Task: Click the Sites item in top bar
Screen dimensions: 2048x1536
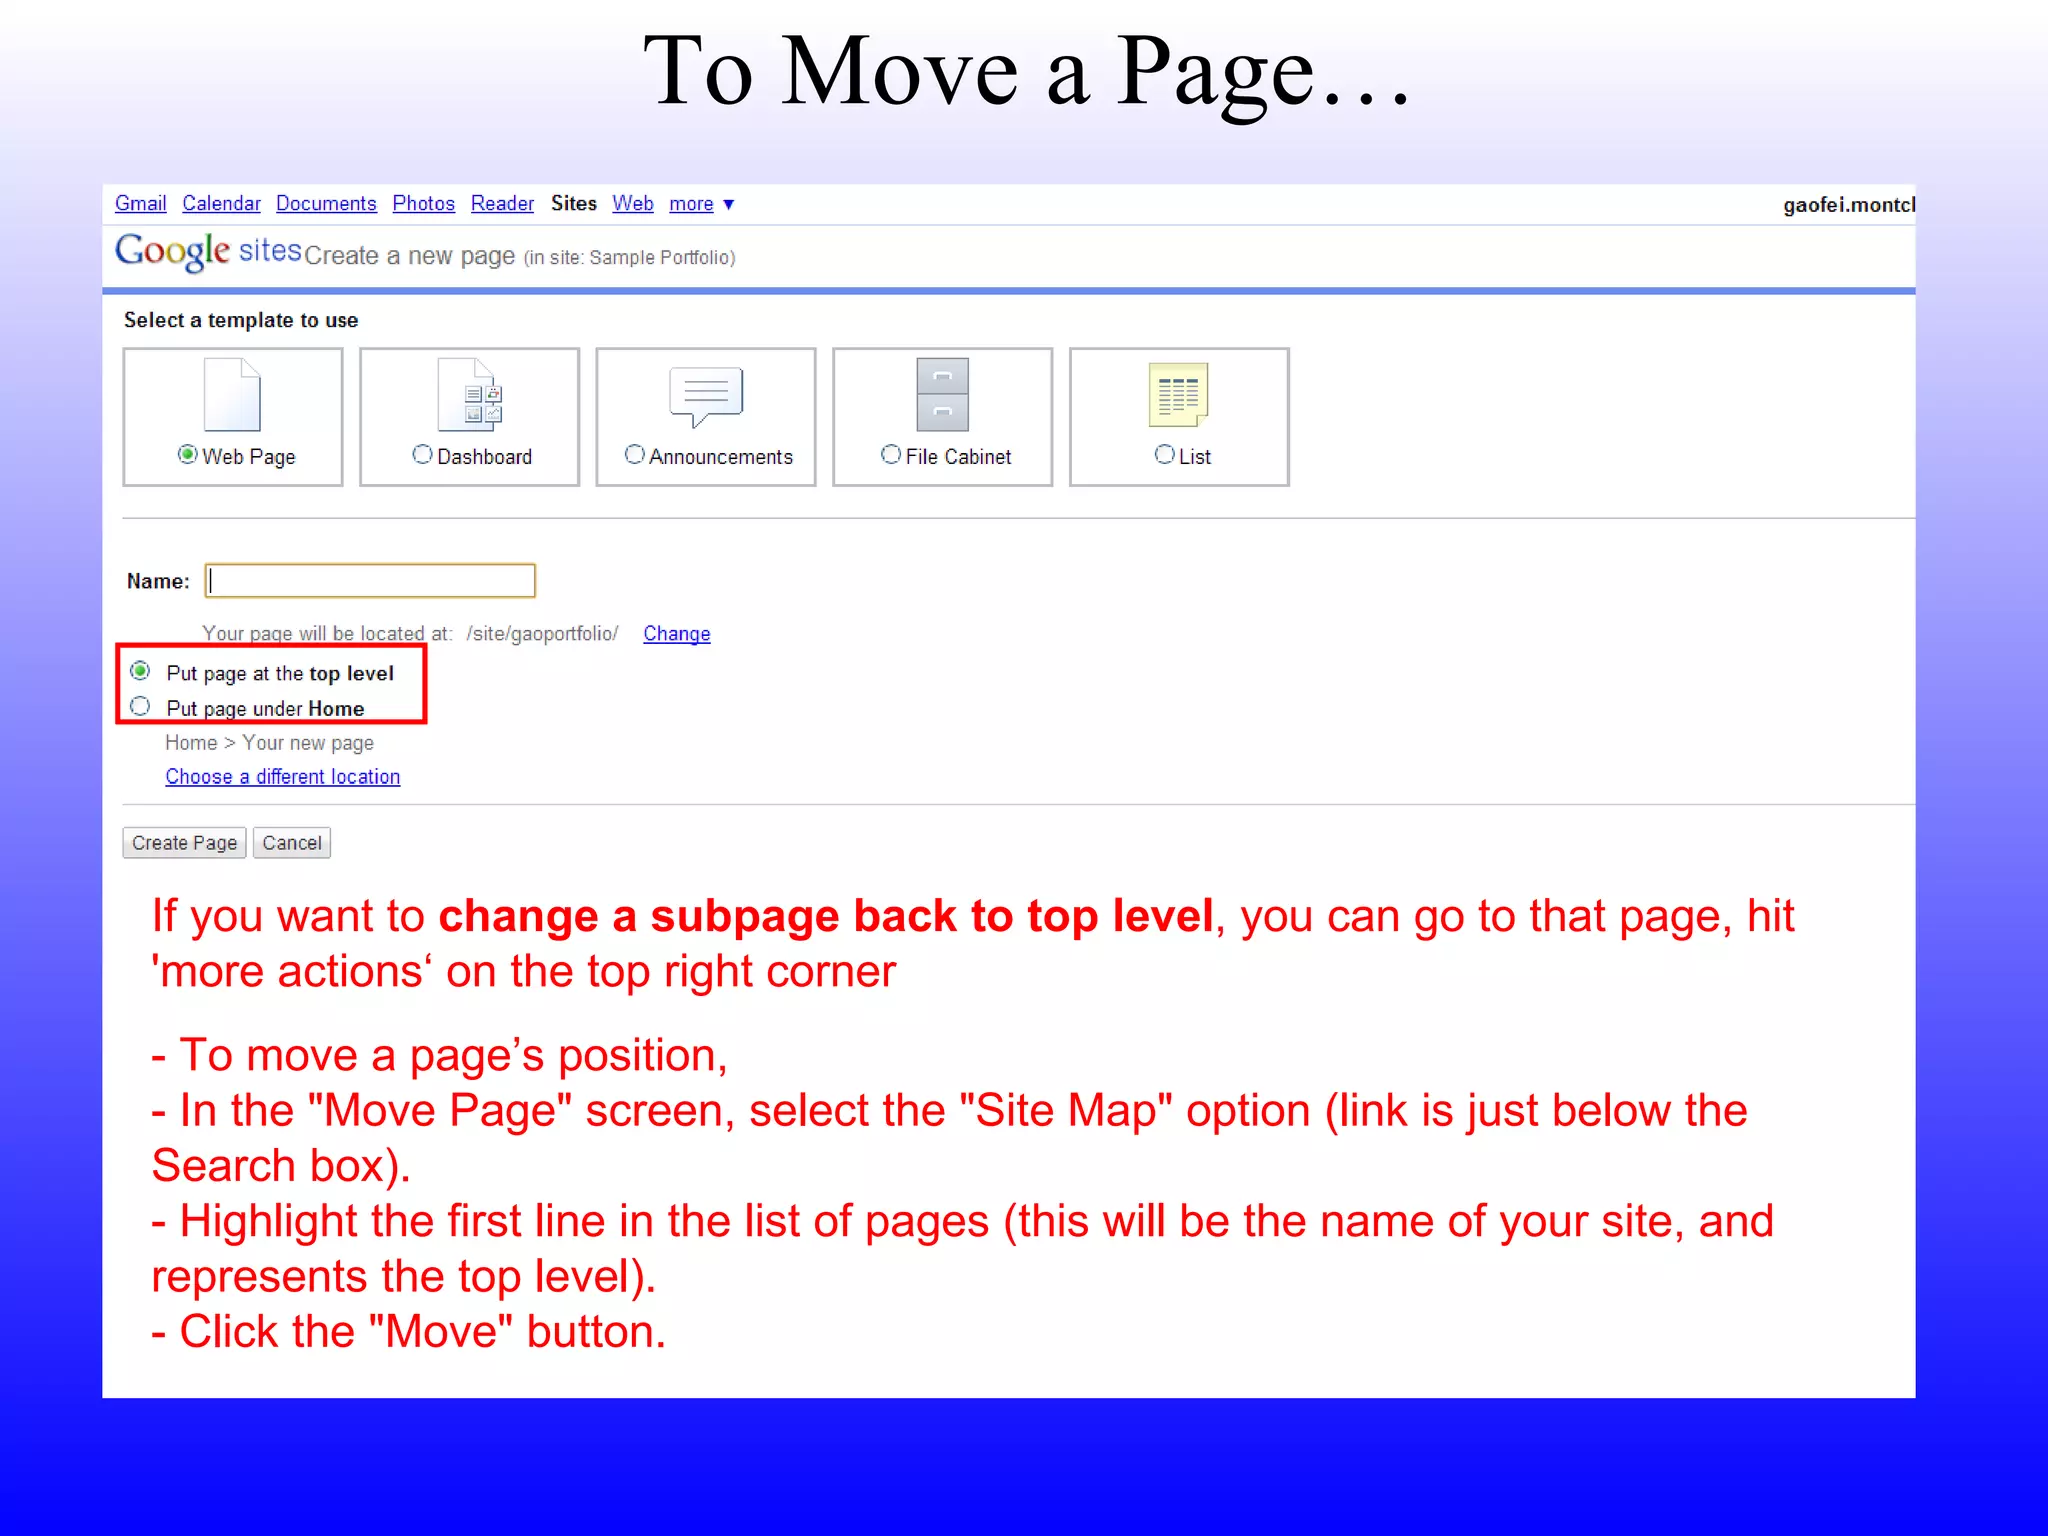Action: [x=573, y=204]
